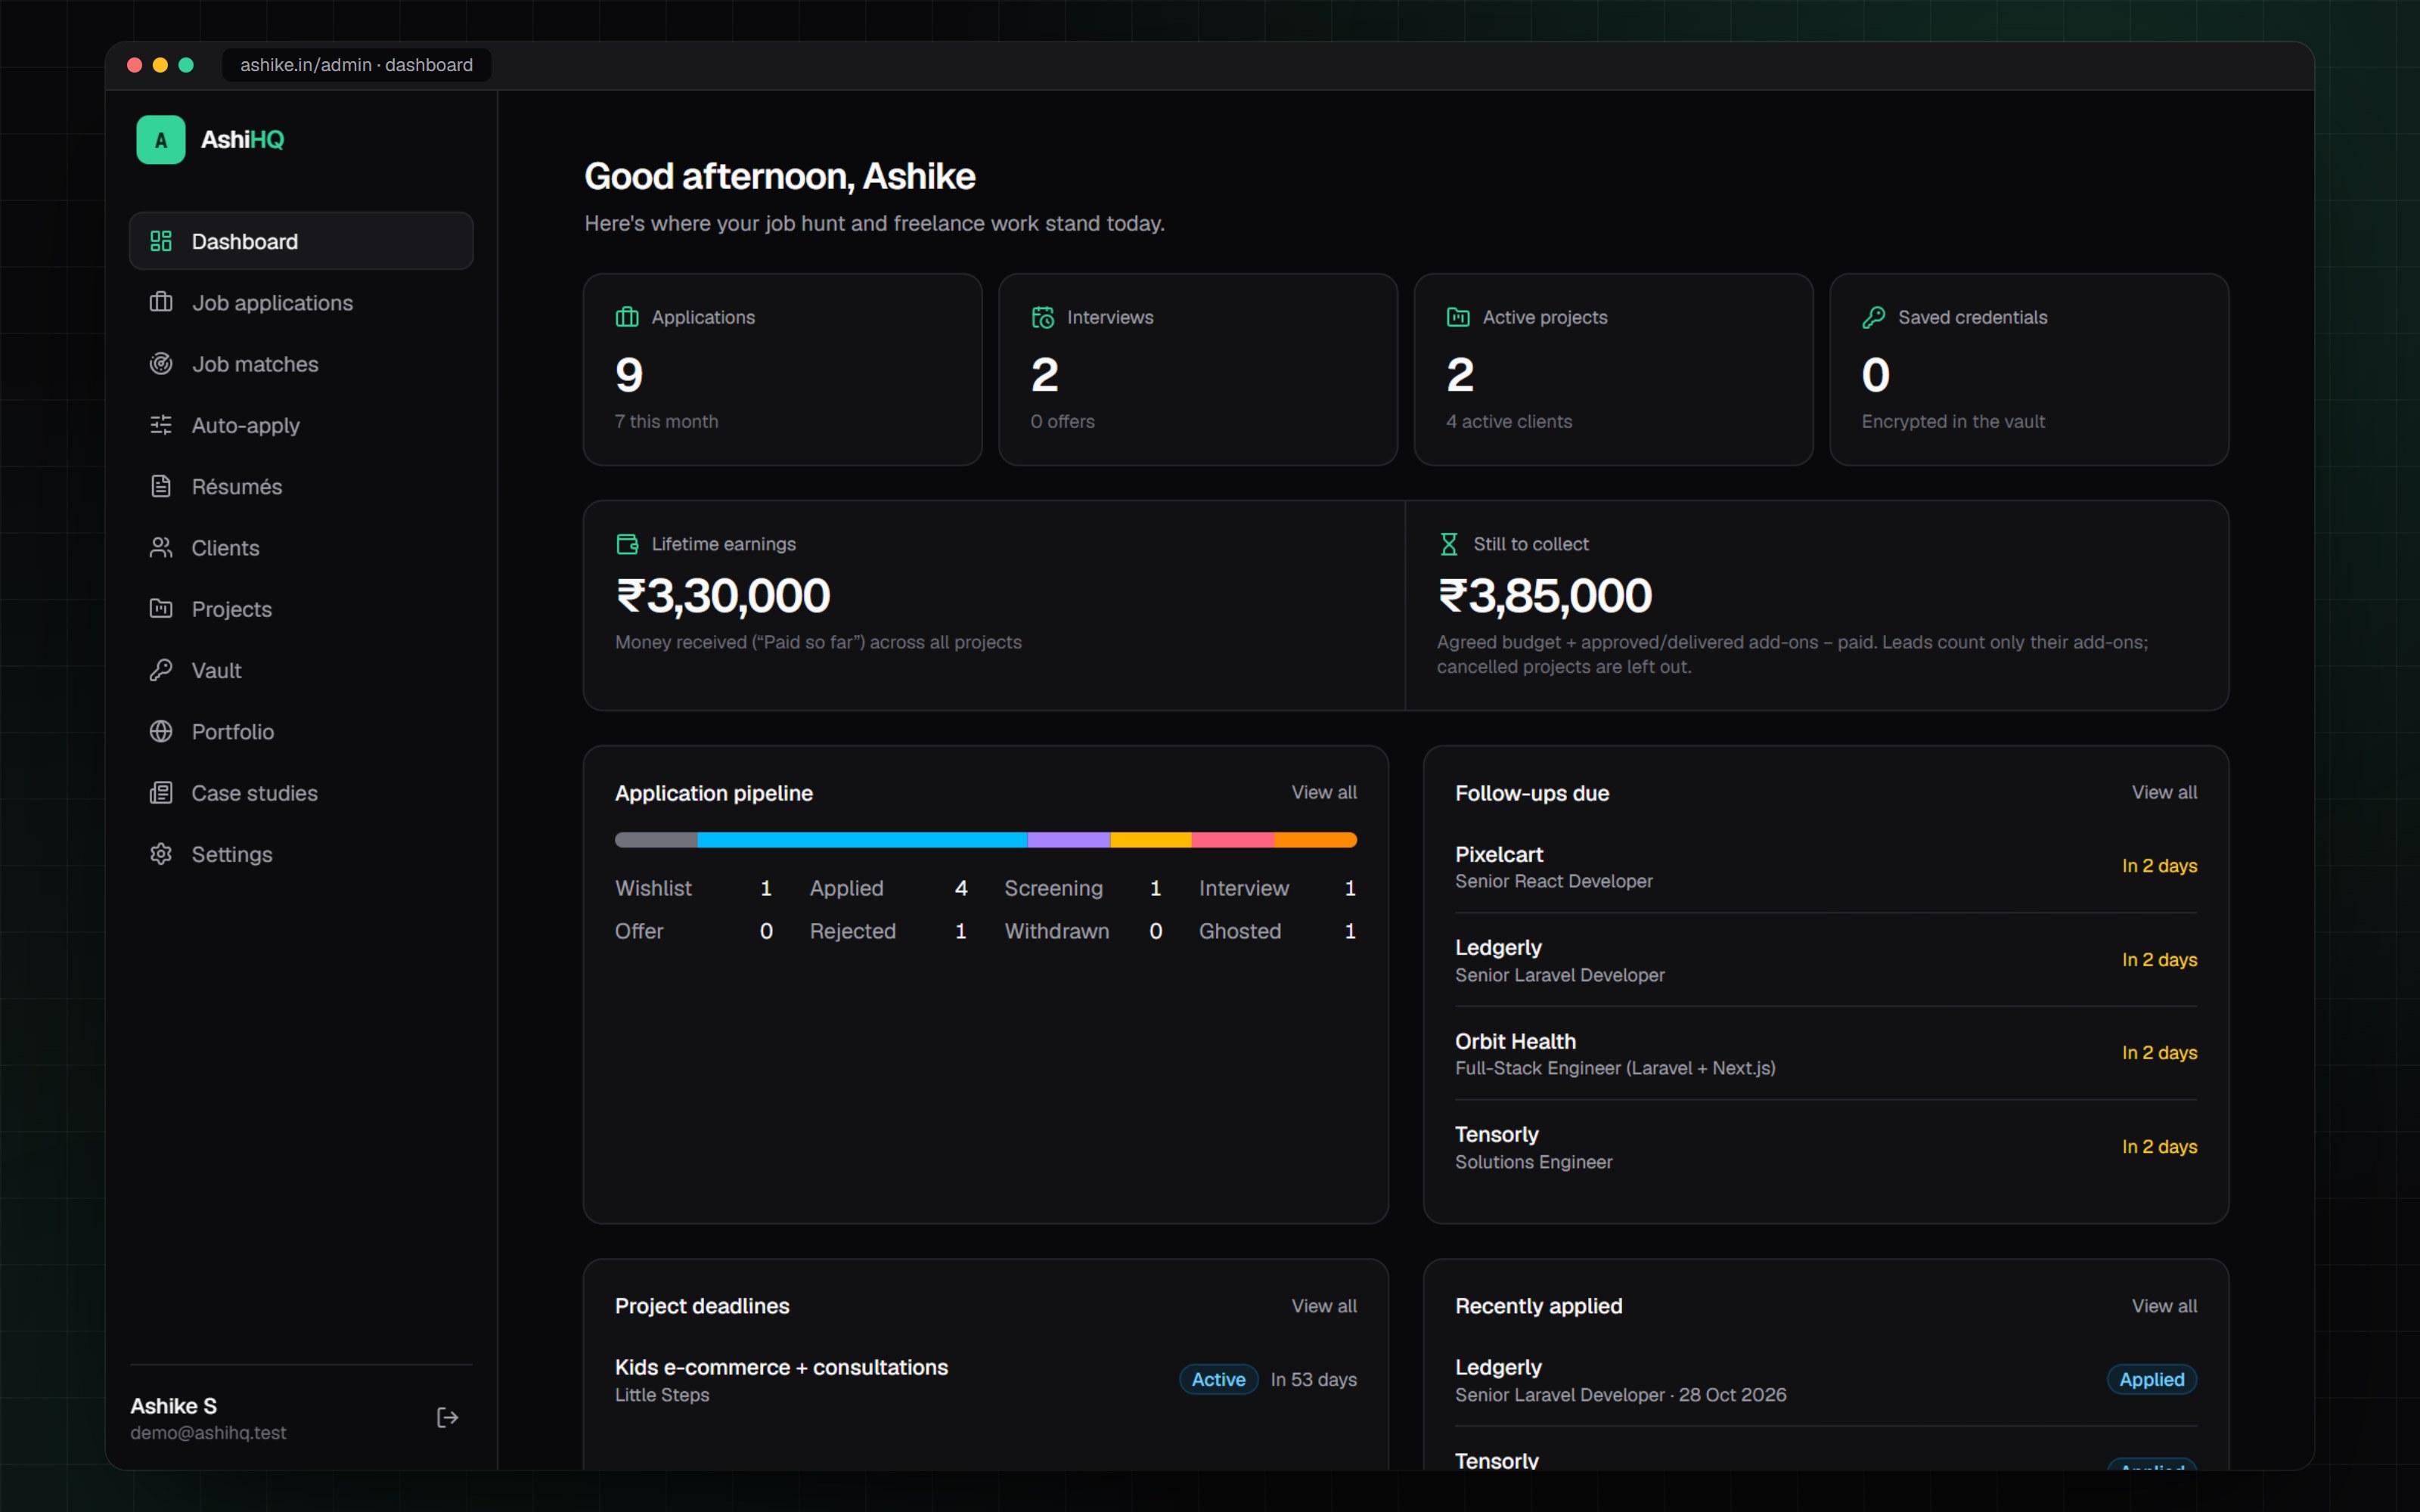Viewport: 2420px width, 1512px height.
Task: Click the calendar-clock icon on Interviews card
Action: coord(1043,317)
